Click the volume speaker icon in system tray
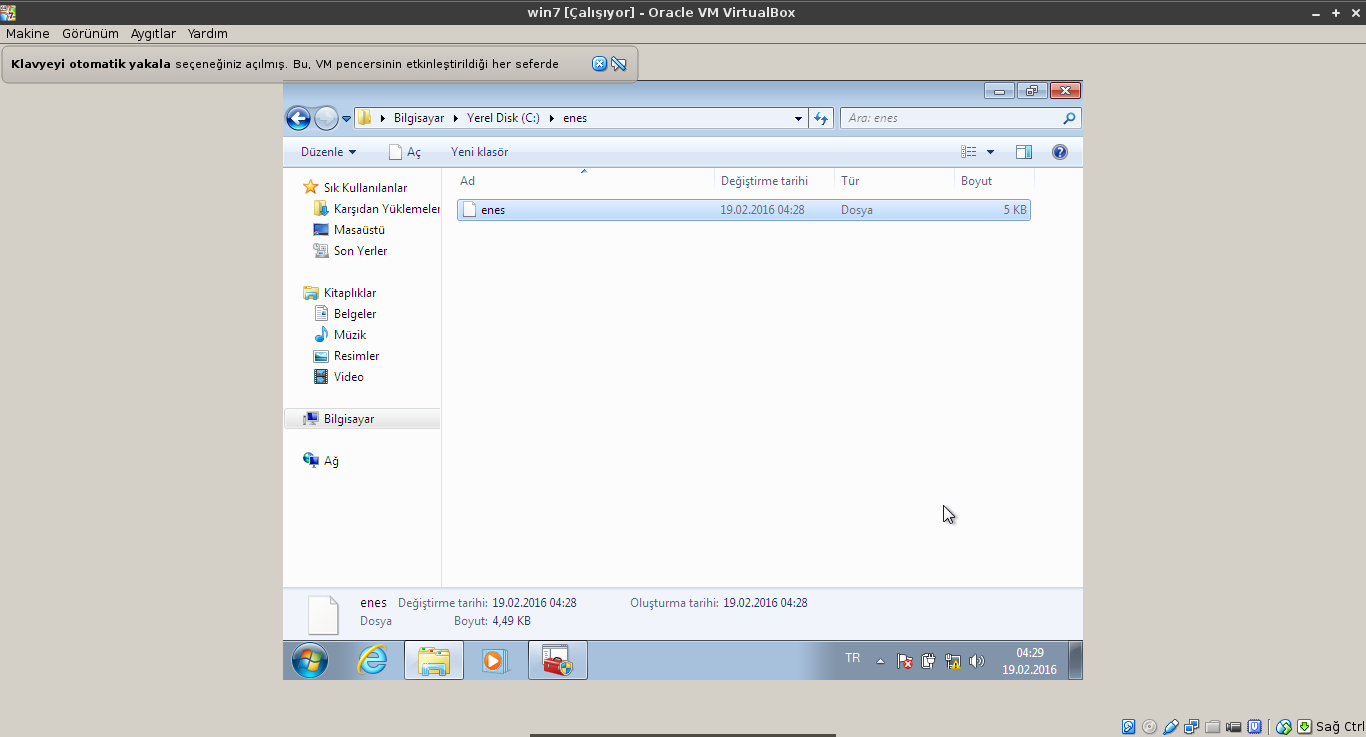The image size is (1366, 737). (x=977, y=661)
